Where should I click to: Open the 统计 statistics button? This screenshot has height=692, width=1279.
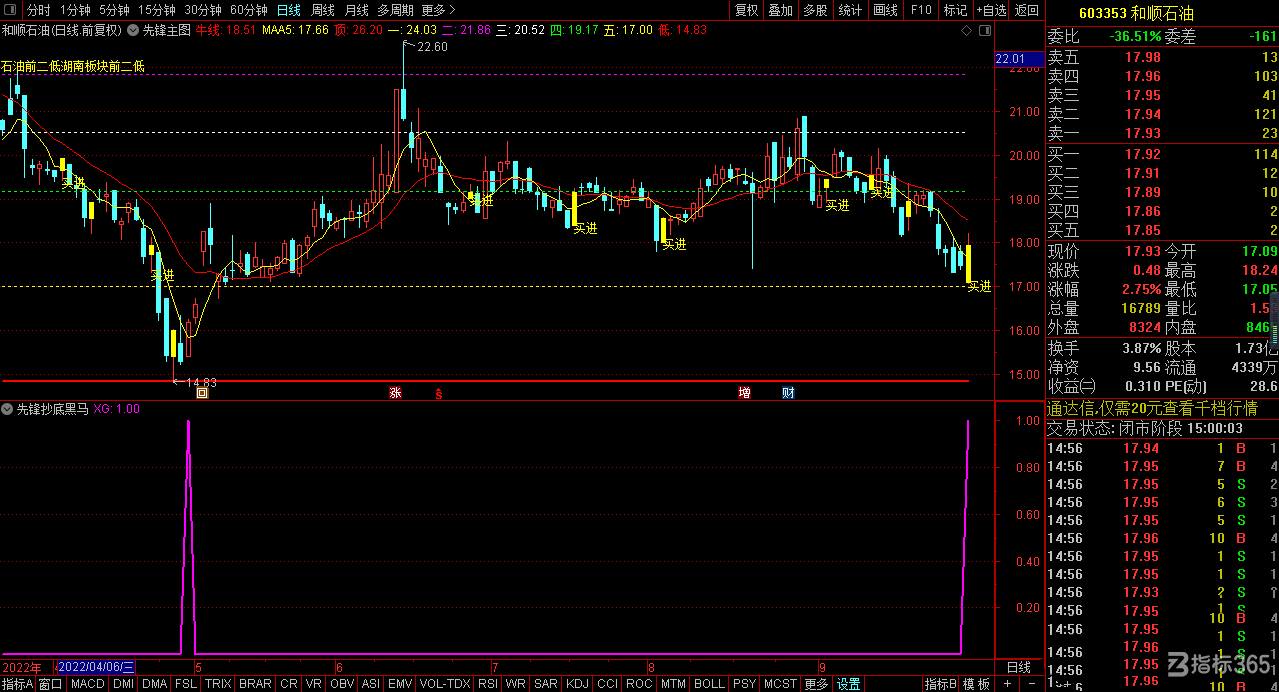pos(851,10)
